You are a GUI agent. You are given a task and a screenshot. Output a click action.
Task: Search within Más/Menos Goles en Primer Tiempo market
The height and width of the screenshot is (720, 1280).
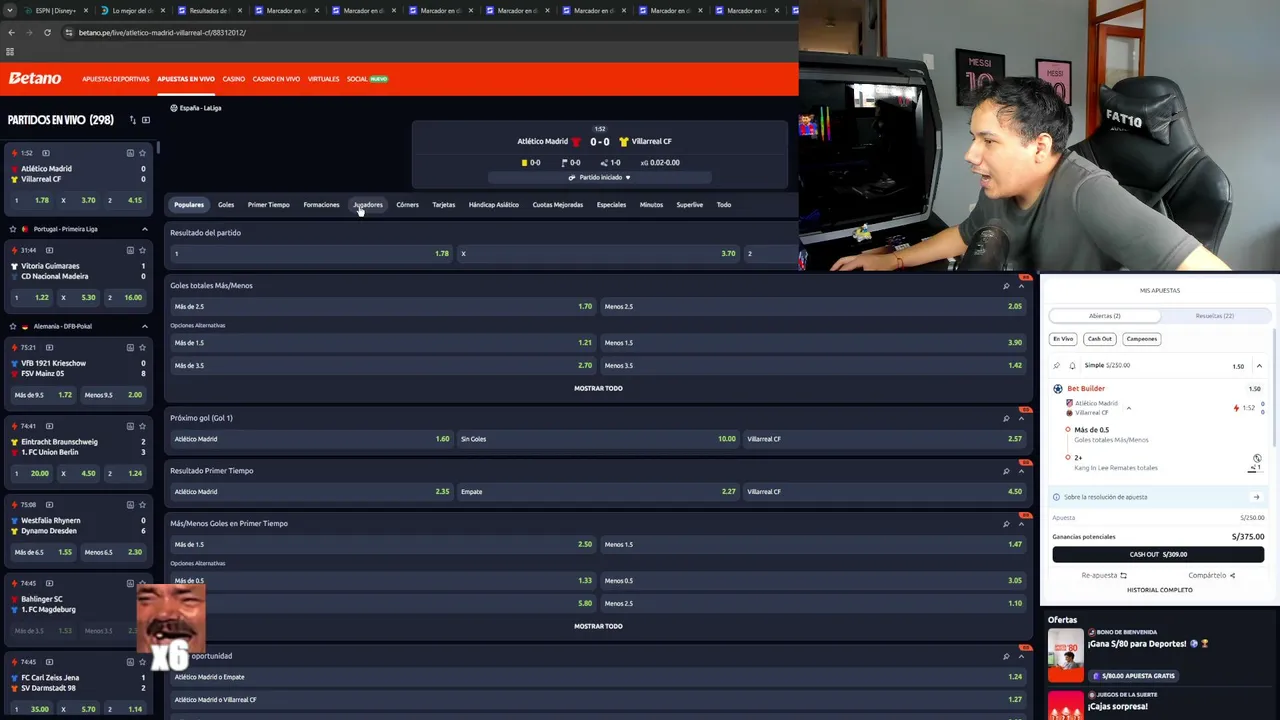[x=1006, y=524]
